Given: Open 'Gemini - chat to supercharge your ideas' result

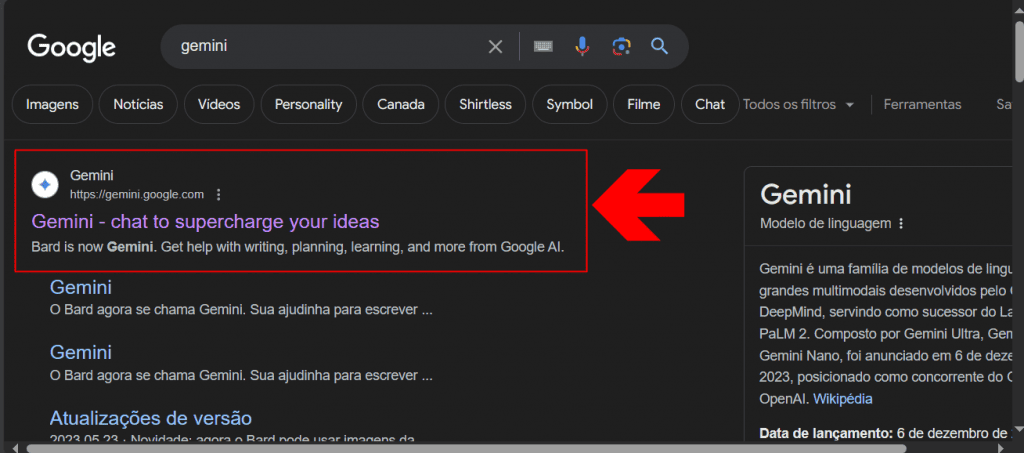Looking at the screenshot, I should coord(205,222).
